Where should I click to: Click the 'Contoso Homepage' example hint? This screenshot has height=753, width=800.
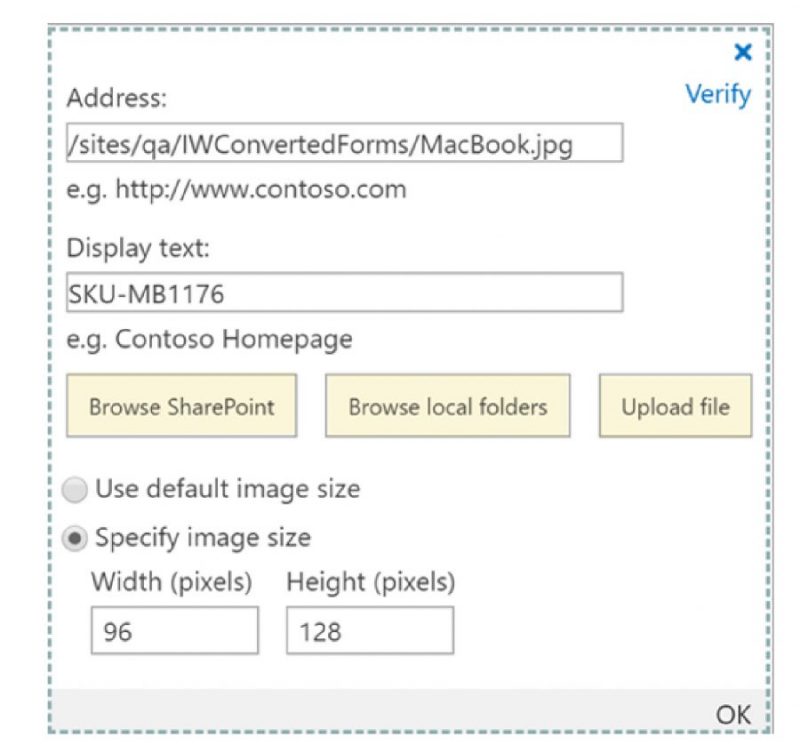pos(209,339)
